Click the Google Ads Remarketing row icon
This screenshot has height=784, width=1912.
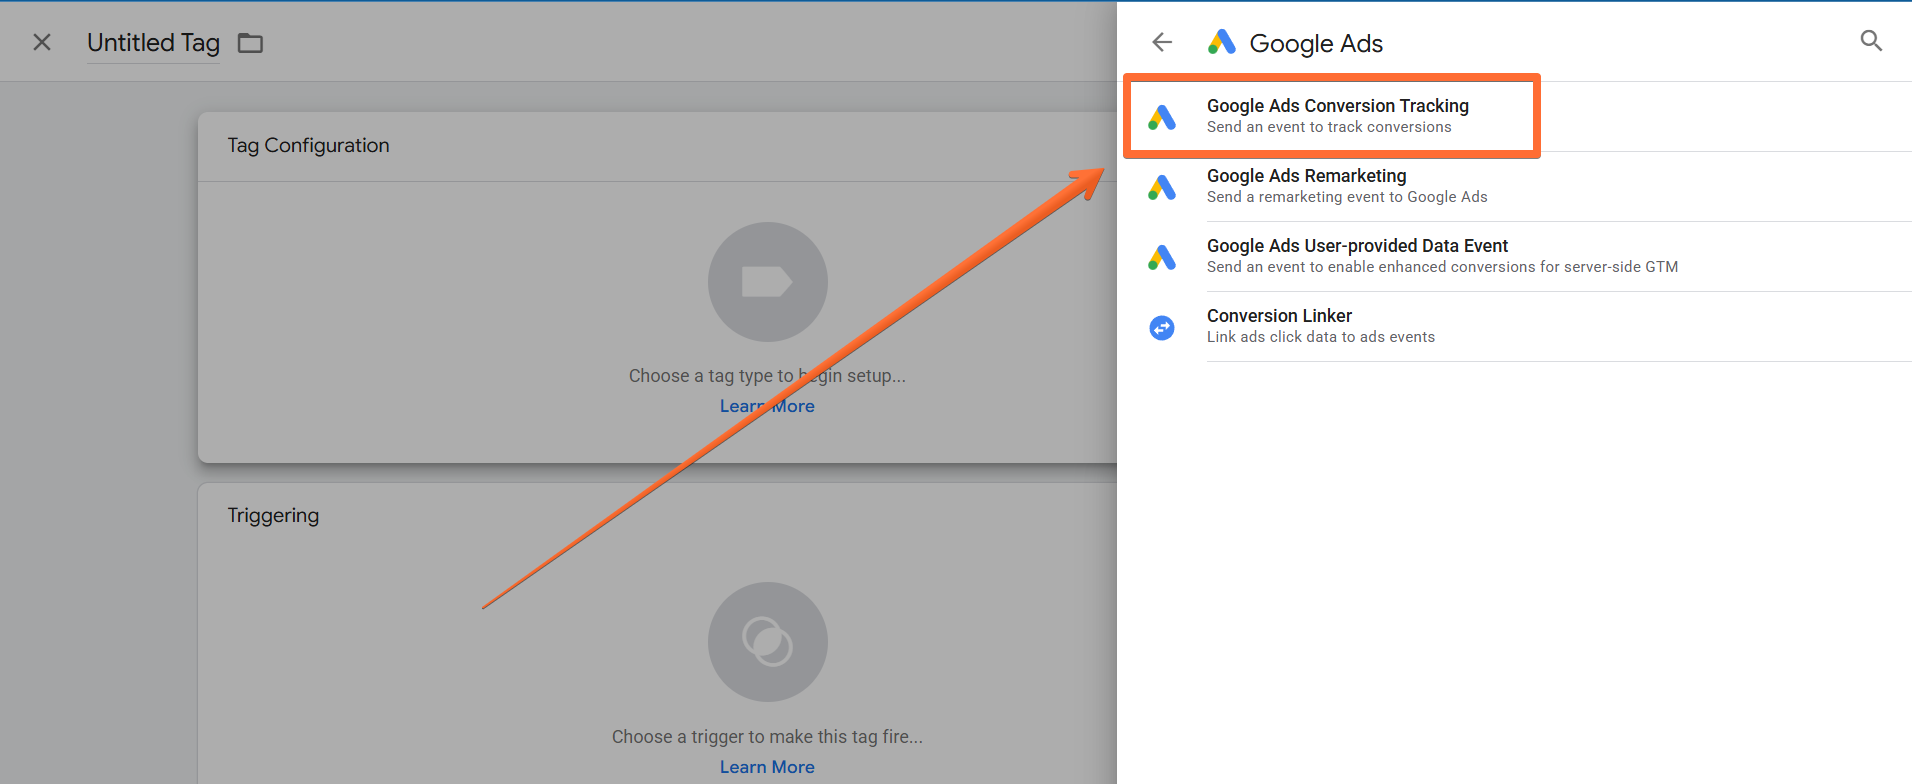tap(1162, 187)
